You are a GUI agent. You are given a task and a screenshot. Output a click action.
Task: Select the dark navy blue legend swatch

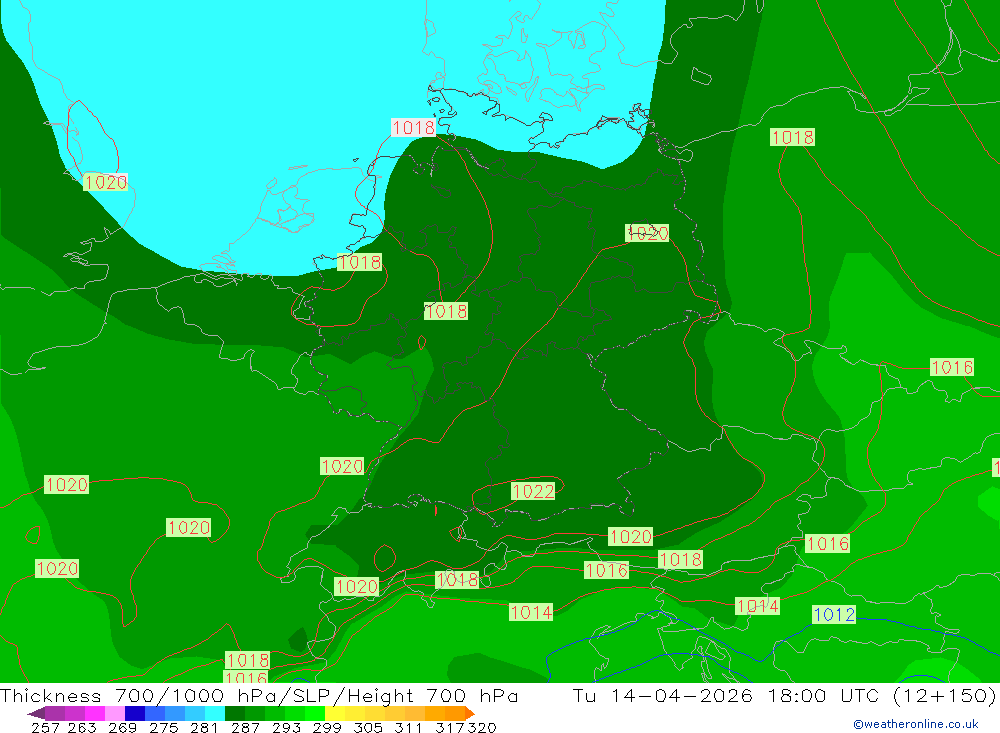click(135, 713)
